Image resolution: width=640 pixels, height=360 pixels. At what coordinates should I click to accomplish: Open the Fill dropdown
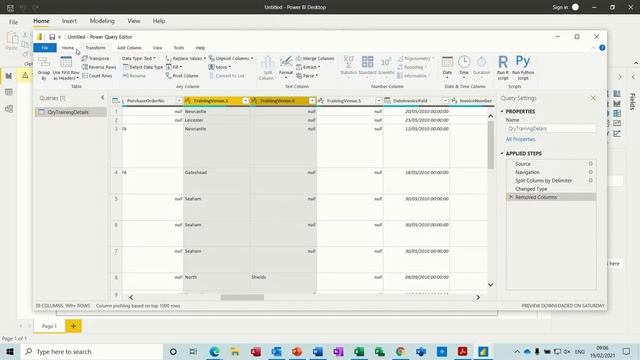point(174,67)
